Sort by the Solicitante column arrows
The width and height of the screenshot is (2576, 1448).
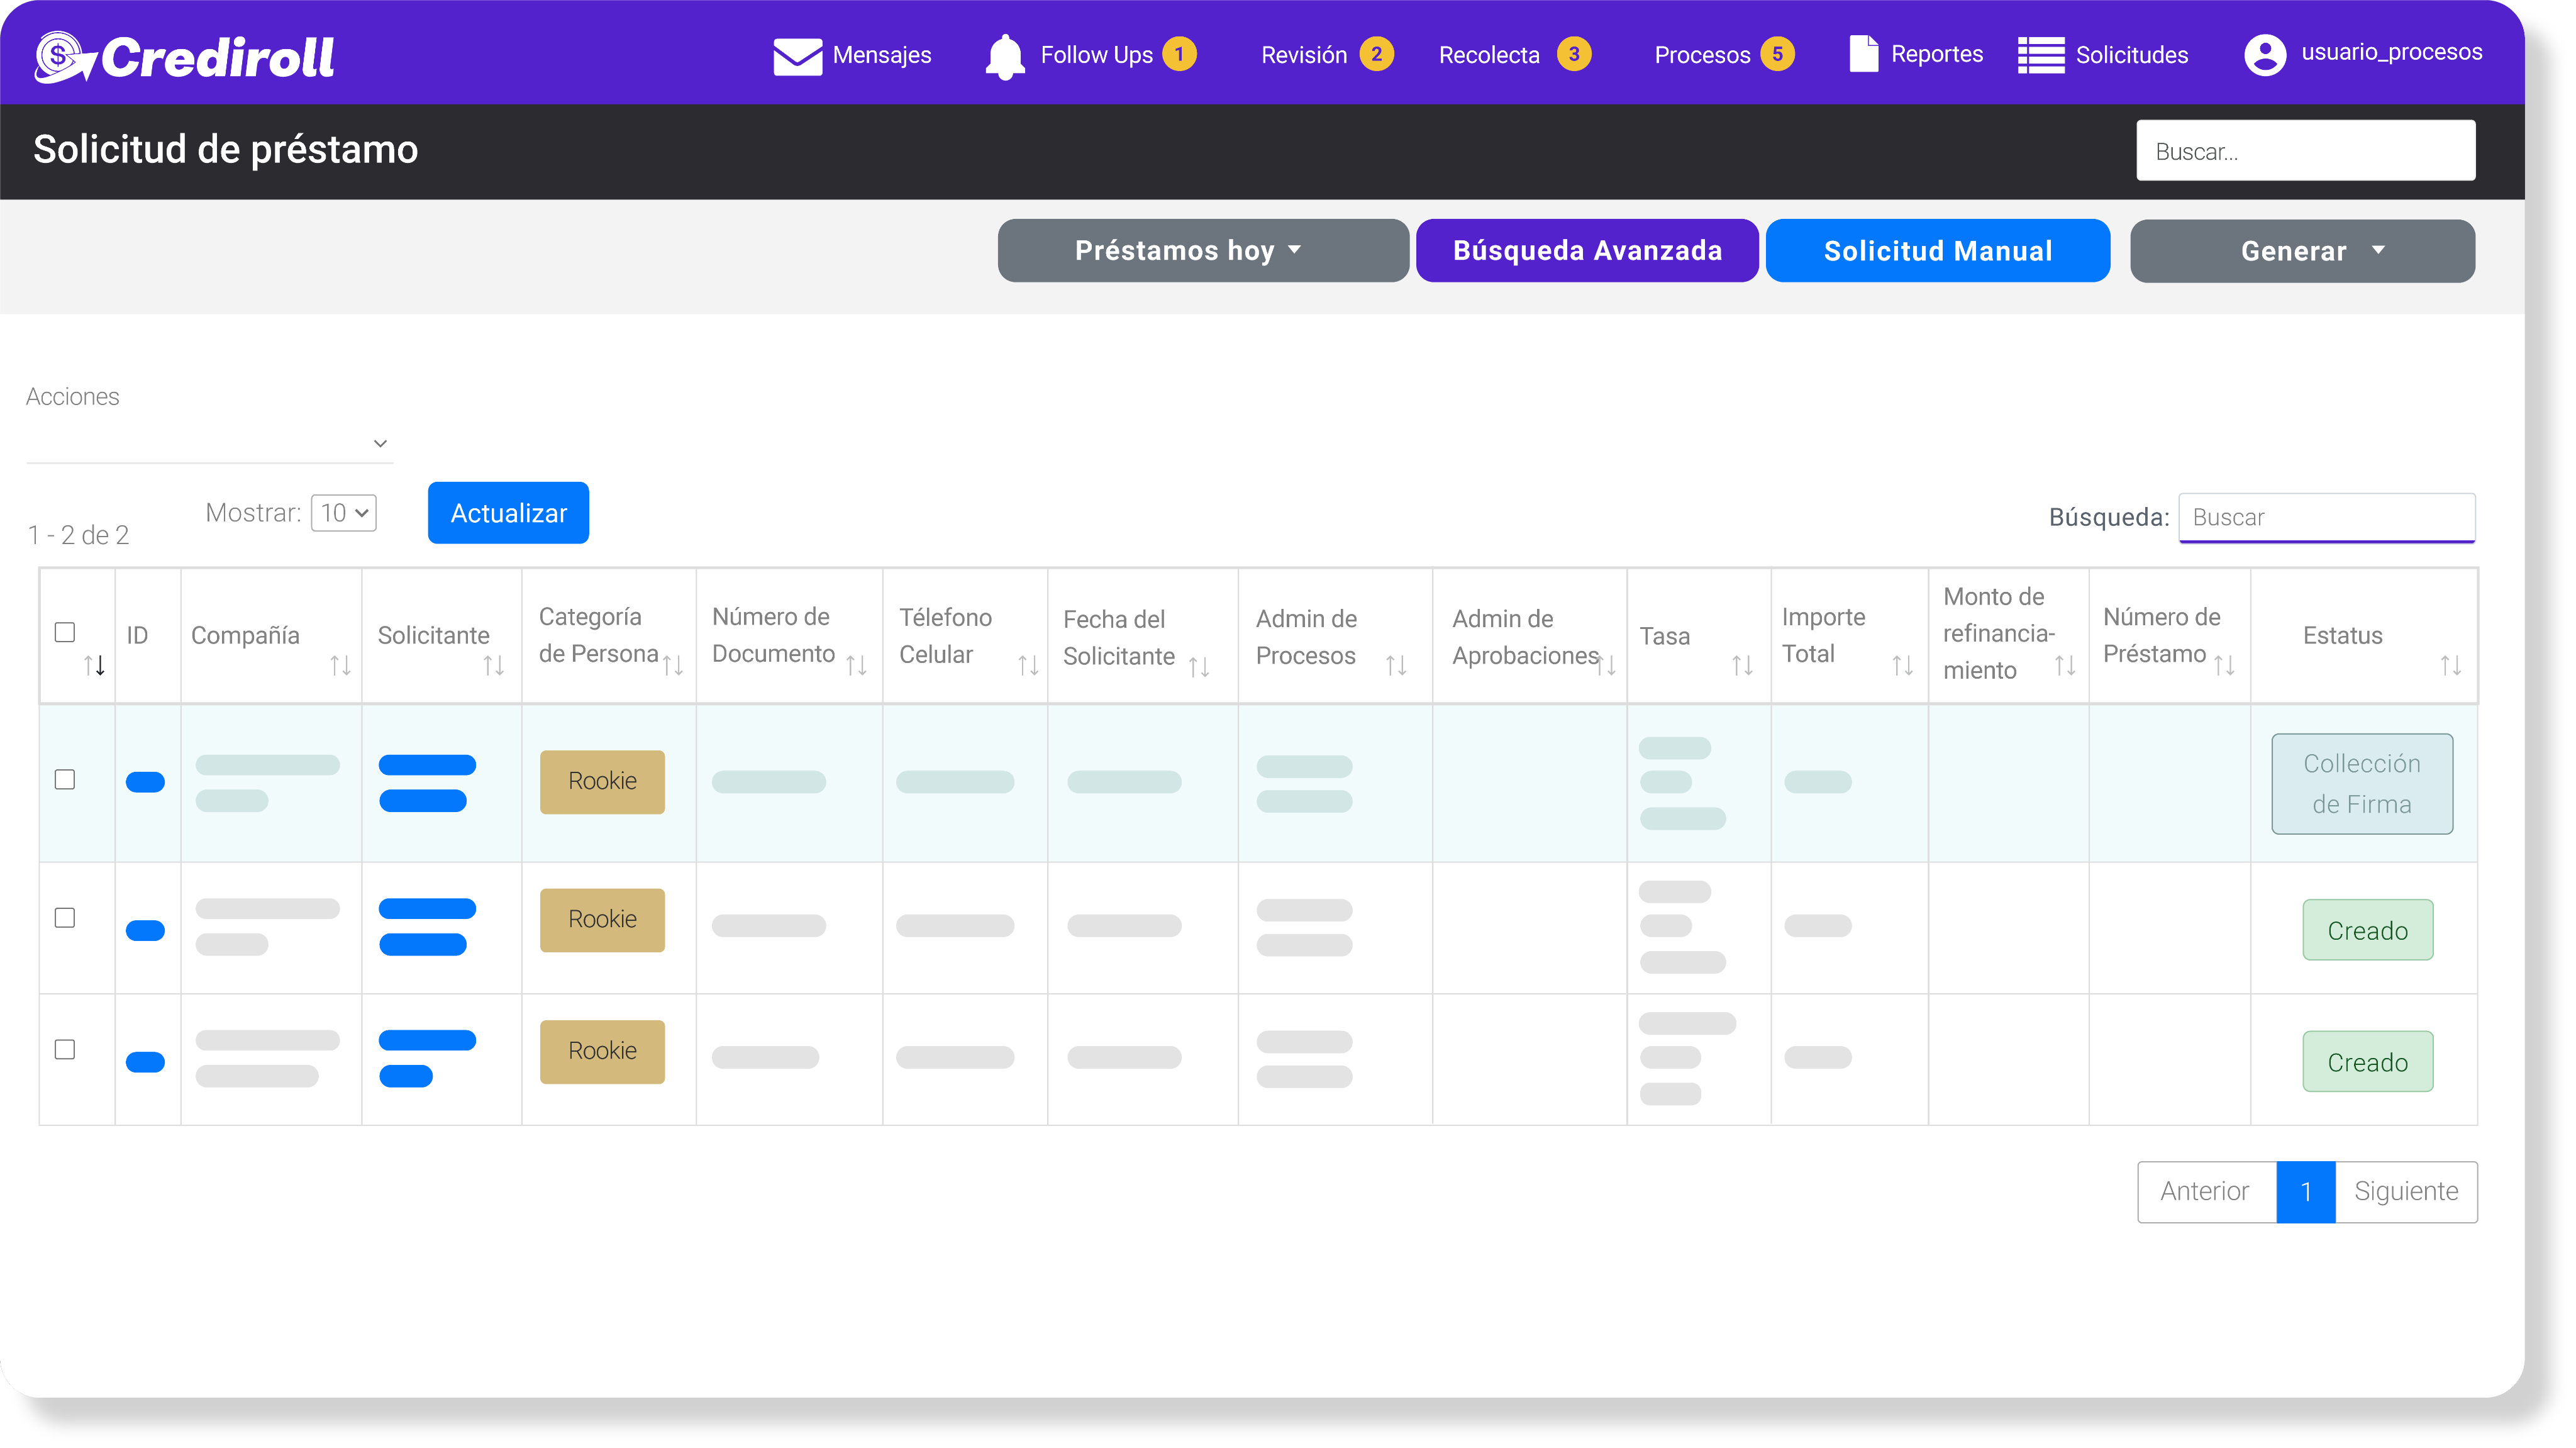pos(493,666)
